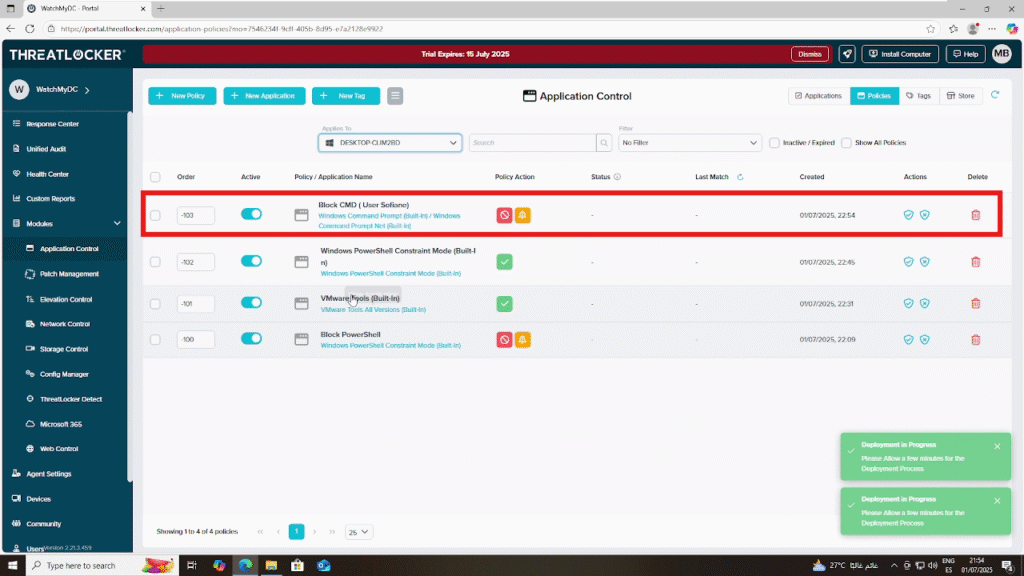This screenshot has height=576, width=1024.
Task: Switch to the Applications tab
Action: pos(819,96)
